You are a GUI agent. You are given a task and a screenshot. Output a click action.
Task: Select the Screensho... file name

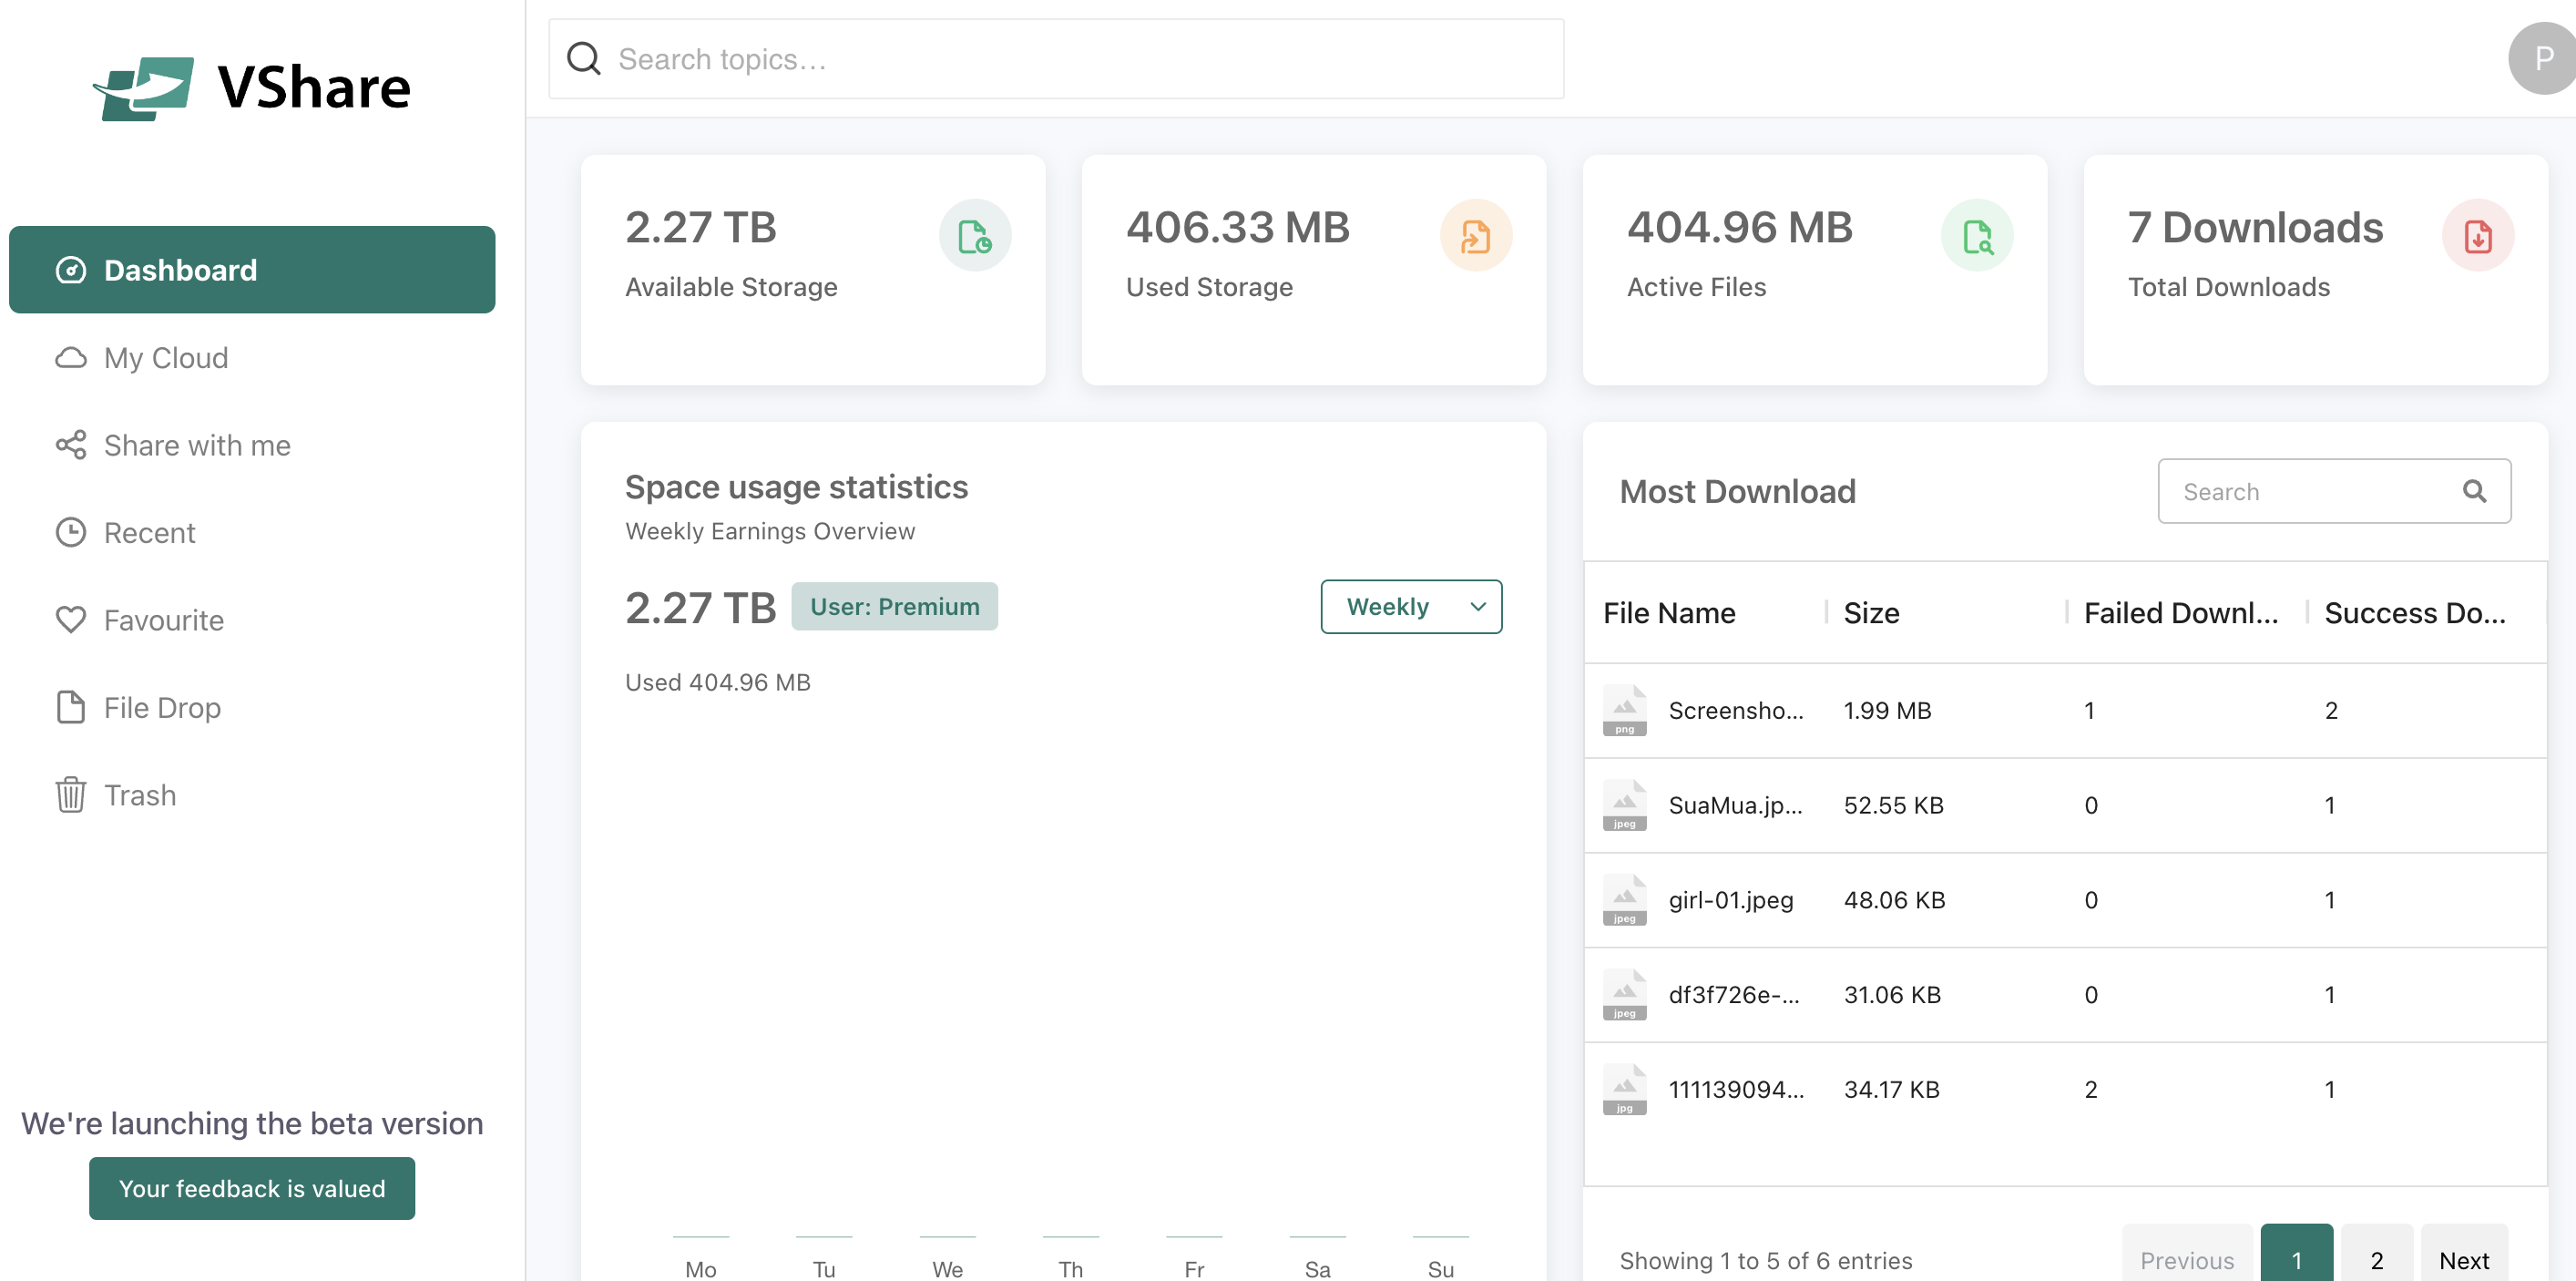(x=1736, y=710)
